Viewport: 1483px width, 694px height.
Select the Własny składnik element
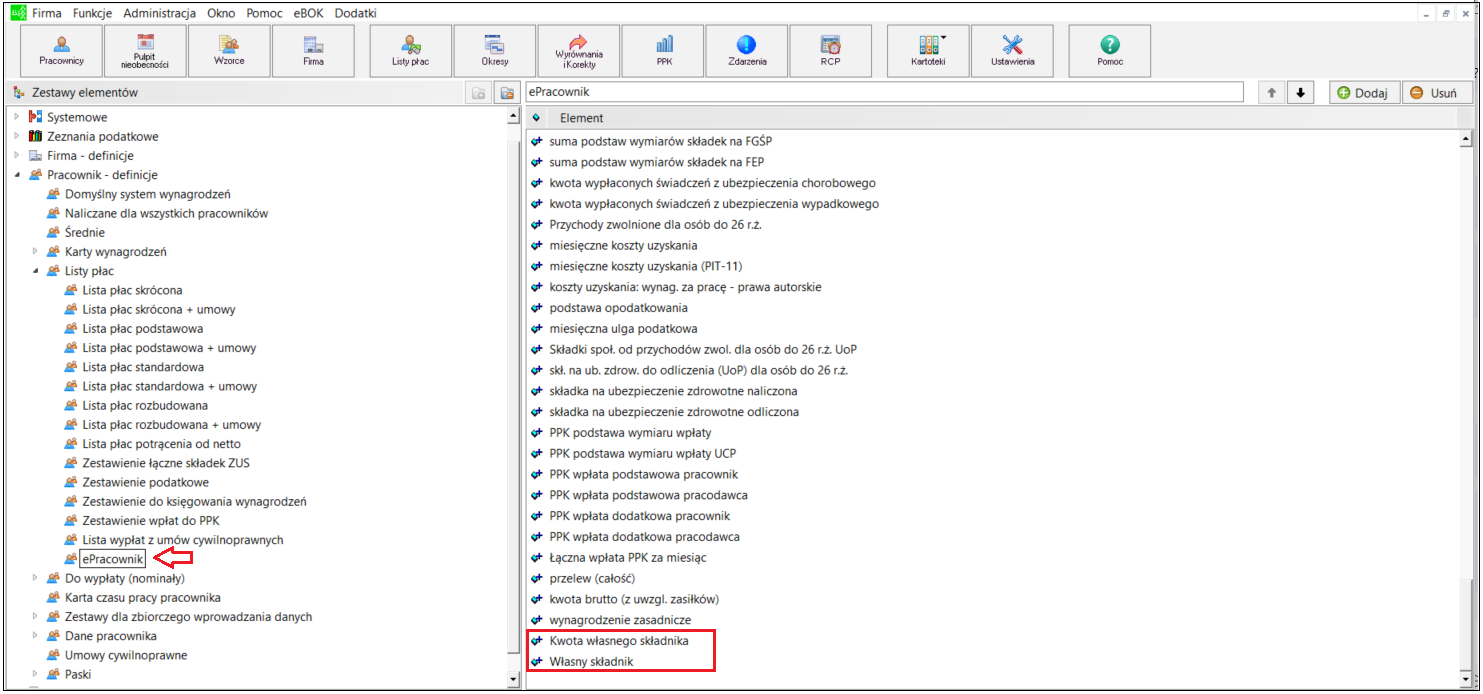tap(591, 662)
